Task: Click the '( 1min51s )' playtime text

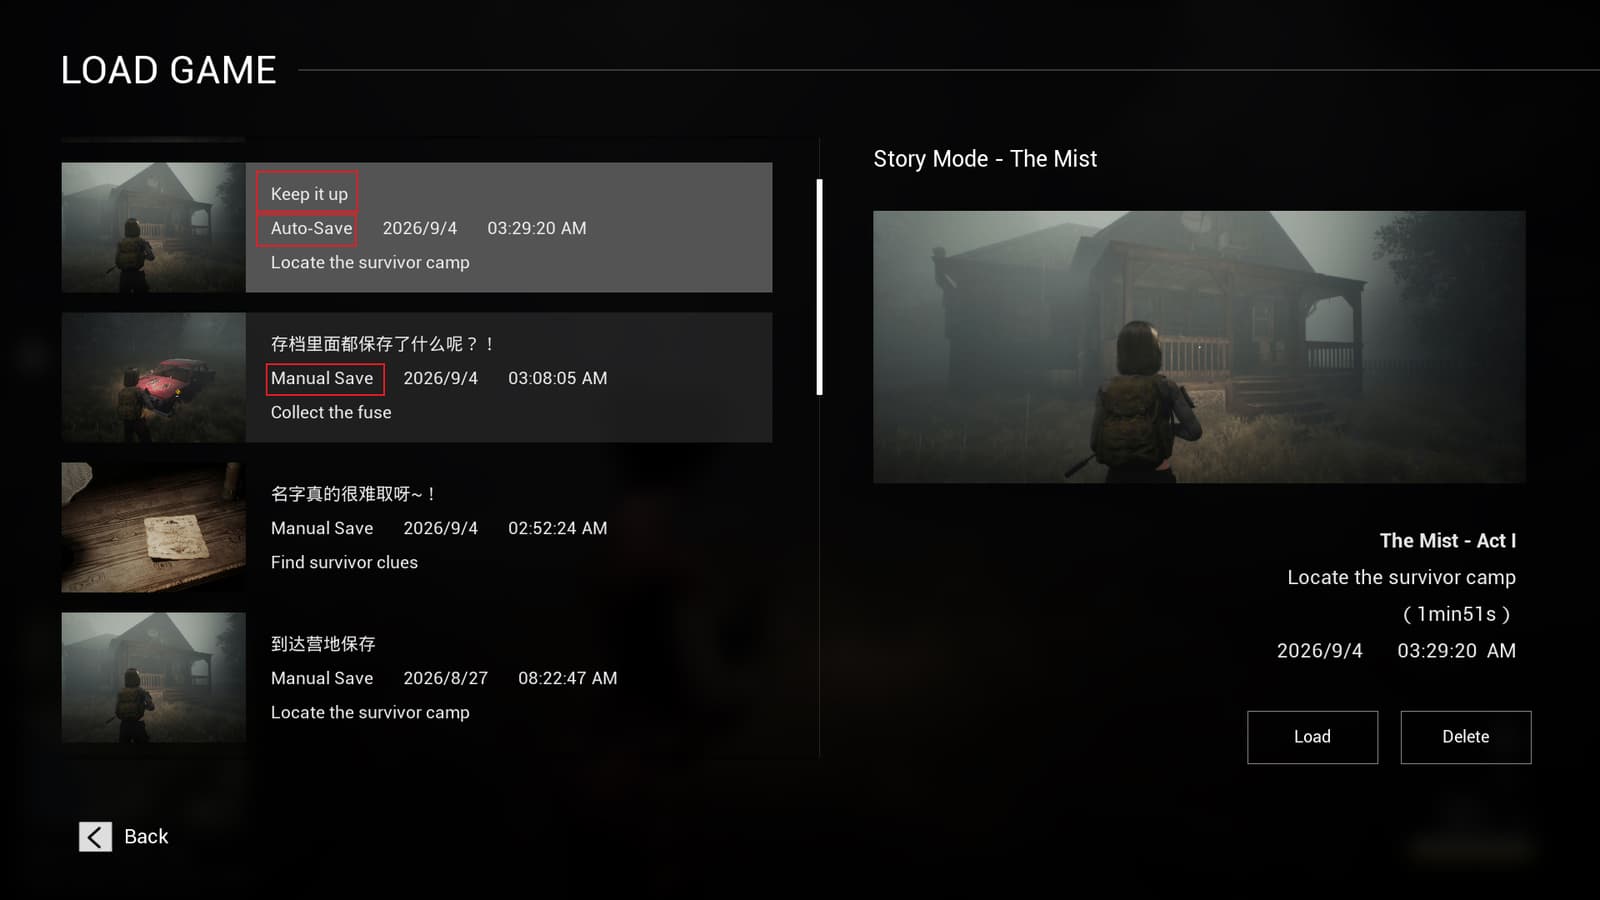Action: (1457, 614)
